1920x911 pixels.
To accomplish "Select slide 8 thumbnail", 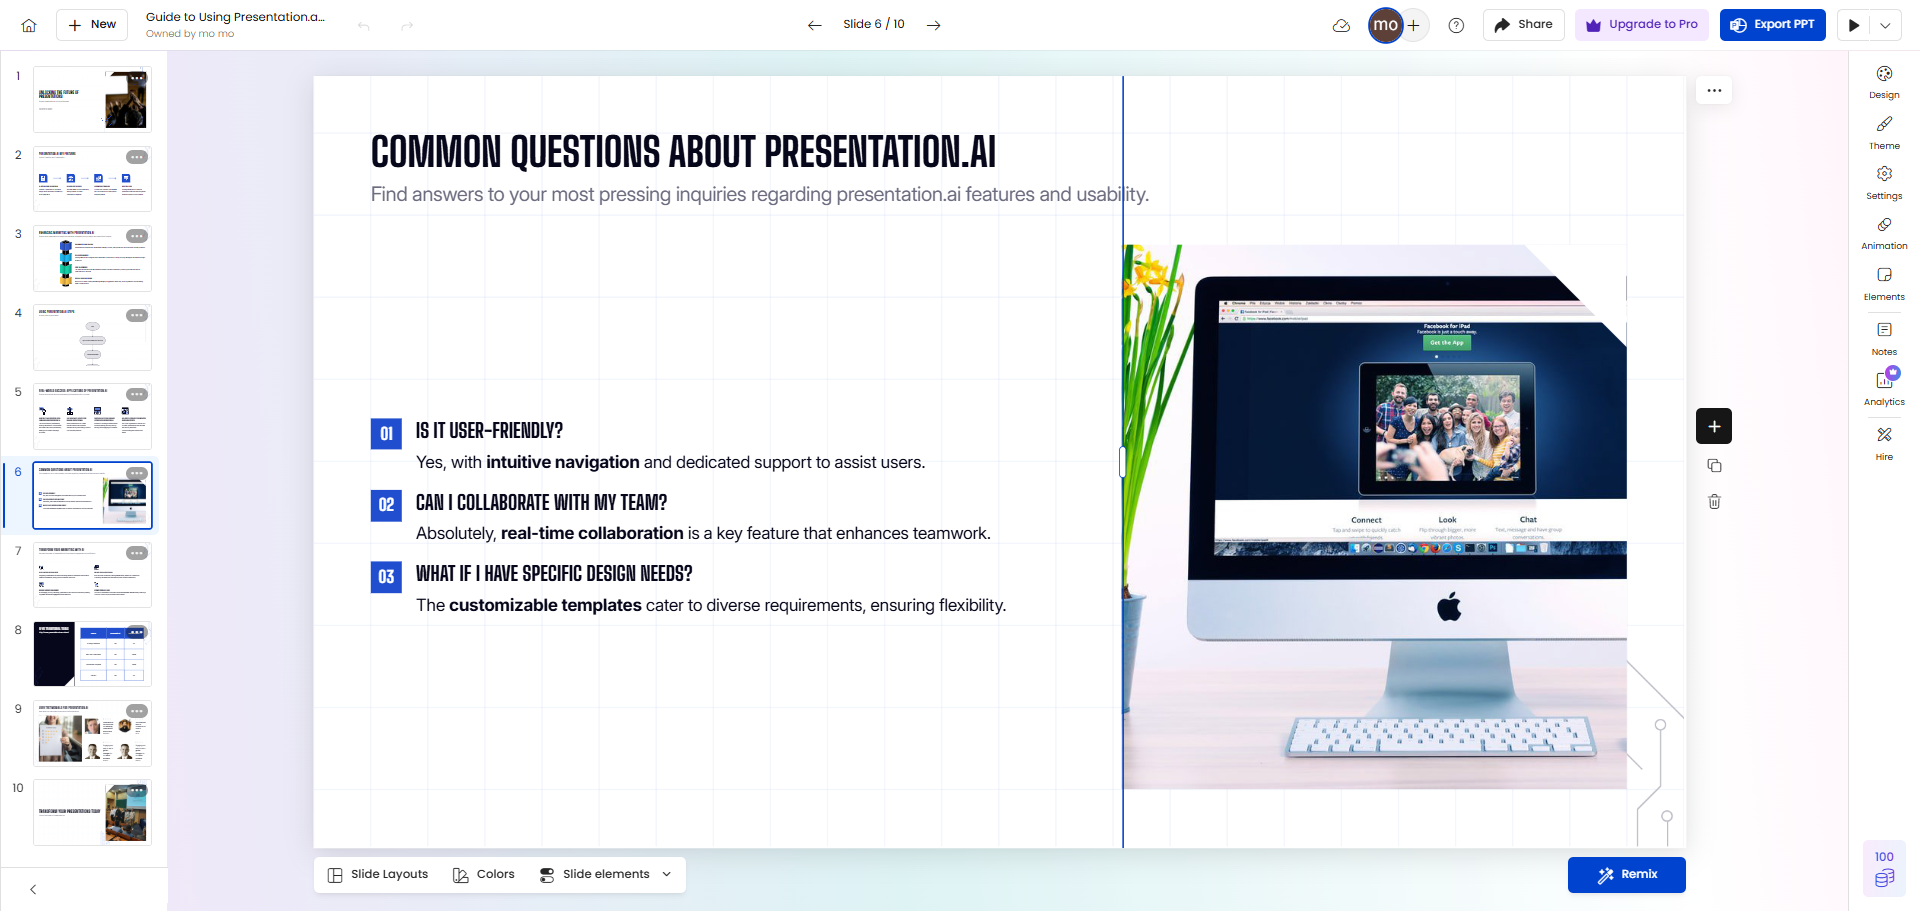I will pos(92,654).
